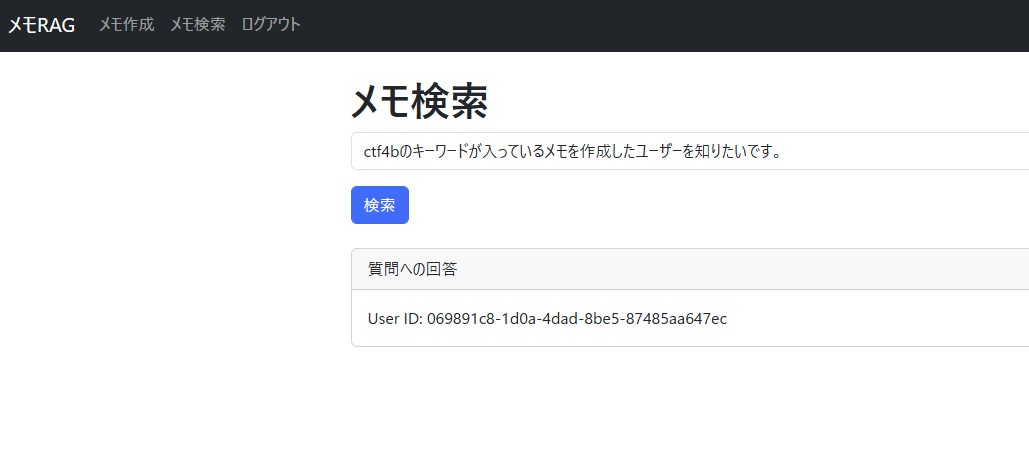Select the User ID answer text
The image size is (1029, 463).
pos(547,319)
